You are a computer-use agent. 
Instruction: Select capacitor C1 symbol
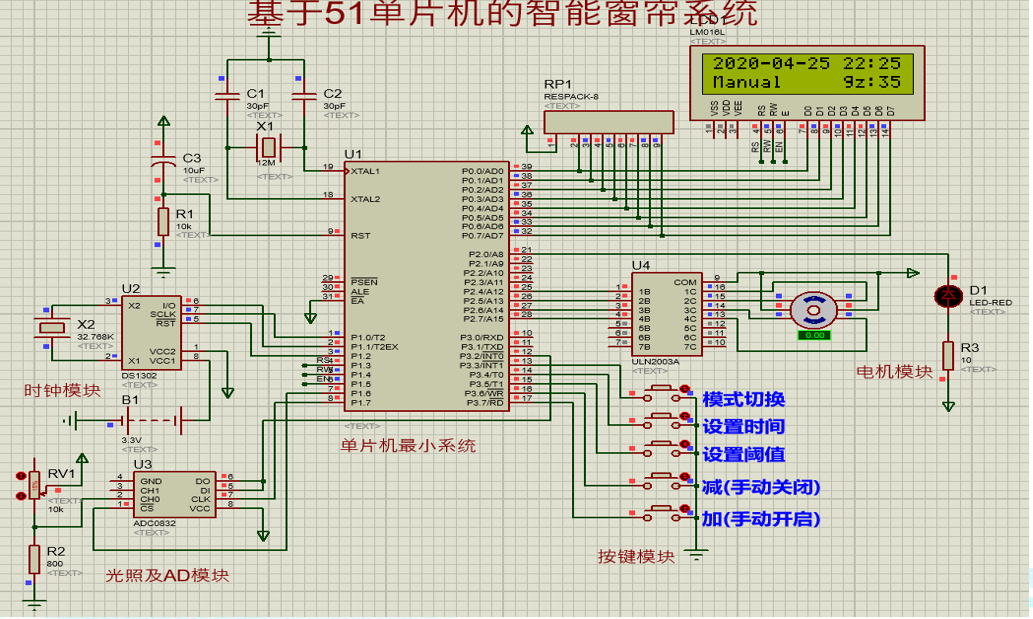point(227,97)
